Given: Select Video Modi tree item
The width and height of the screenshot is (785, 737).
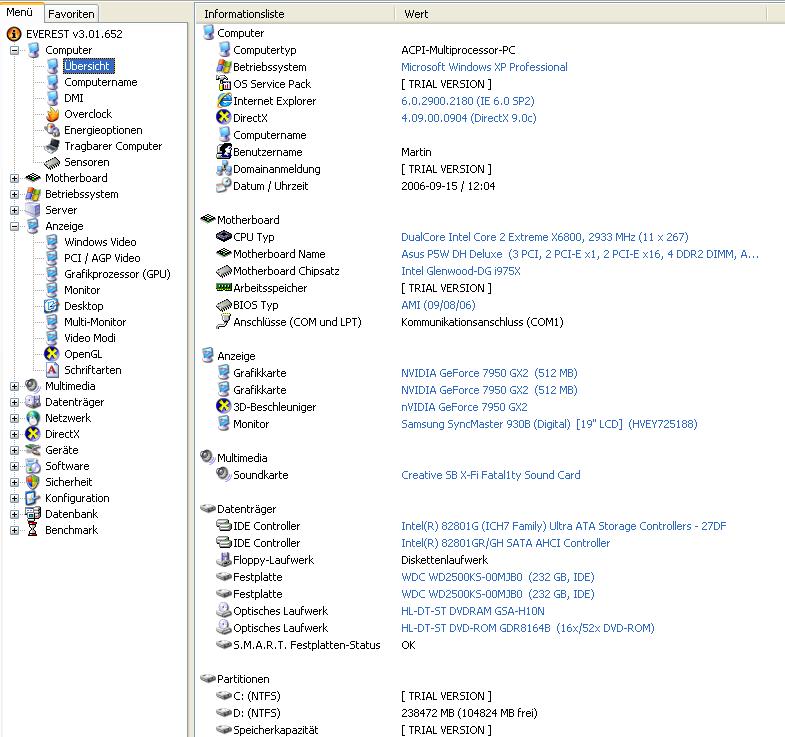Looking at the screenshot, I should click(x=90, y=338).
